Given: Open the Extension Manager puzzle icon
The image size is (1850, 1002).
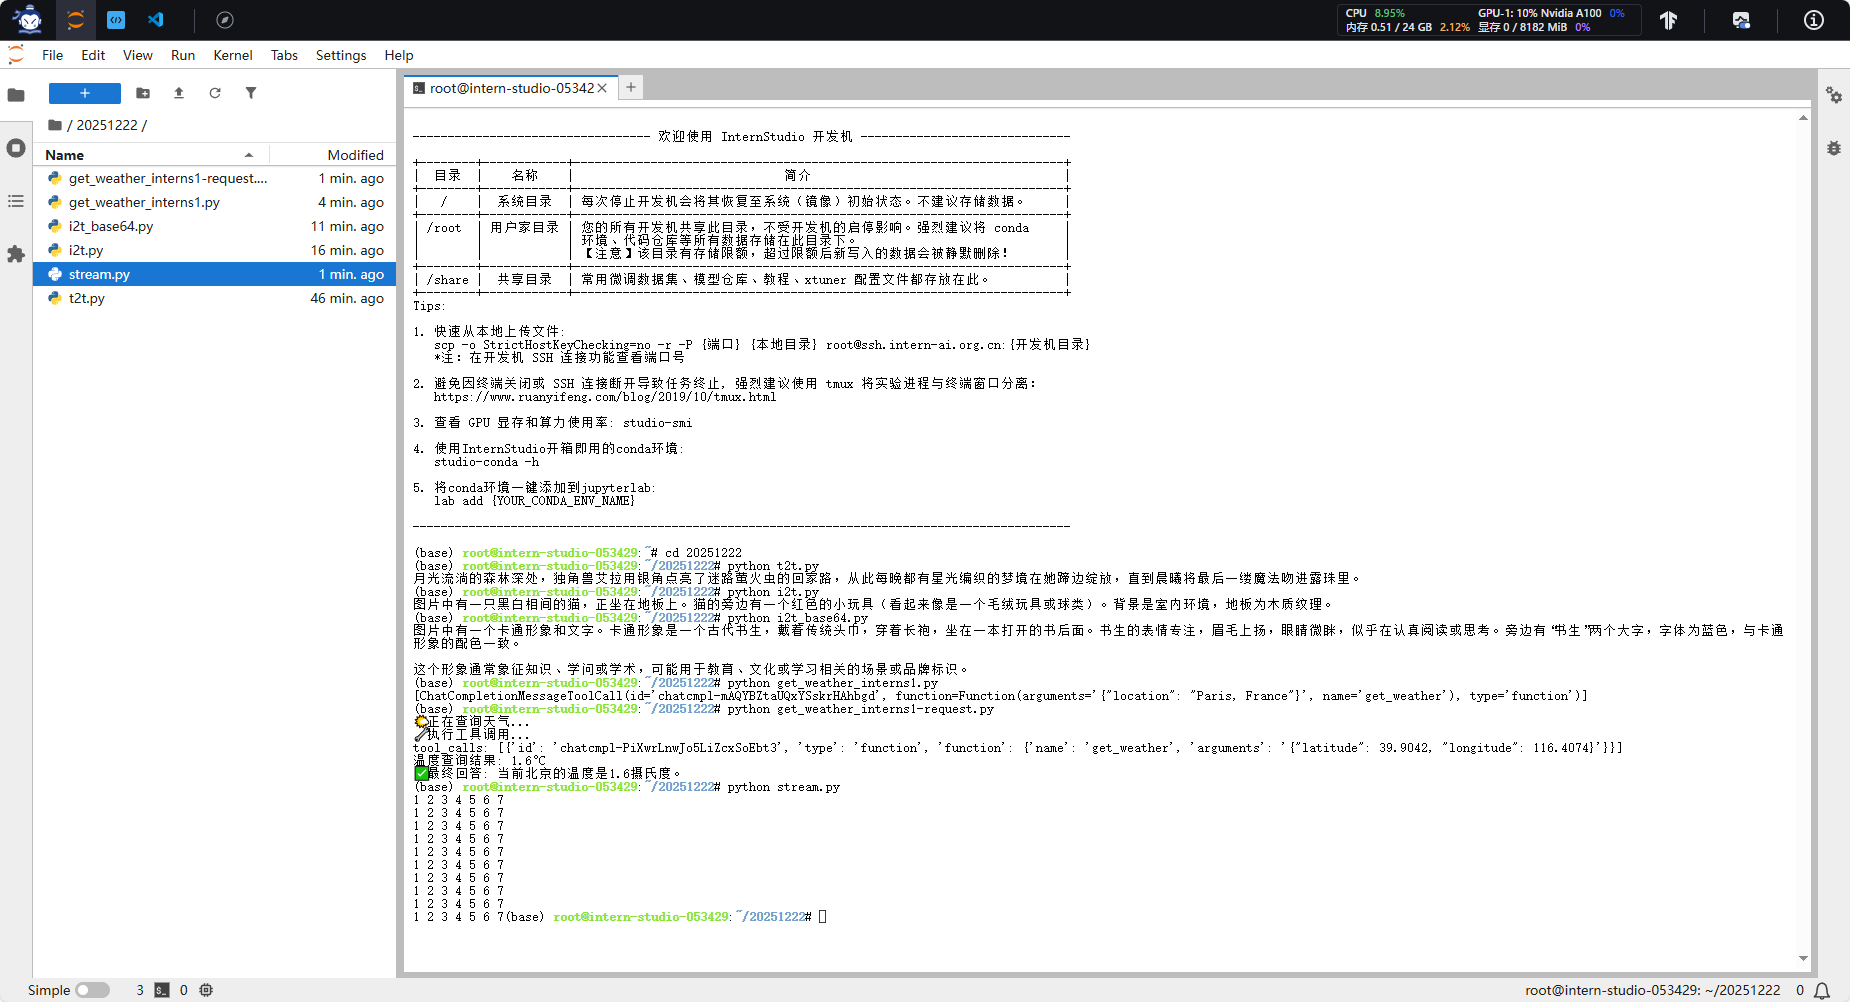Looking at the screenshot, I should pos(16,254).
